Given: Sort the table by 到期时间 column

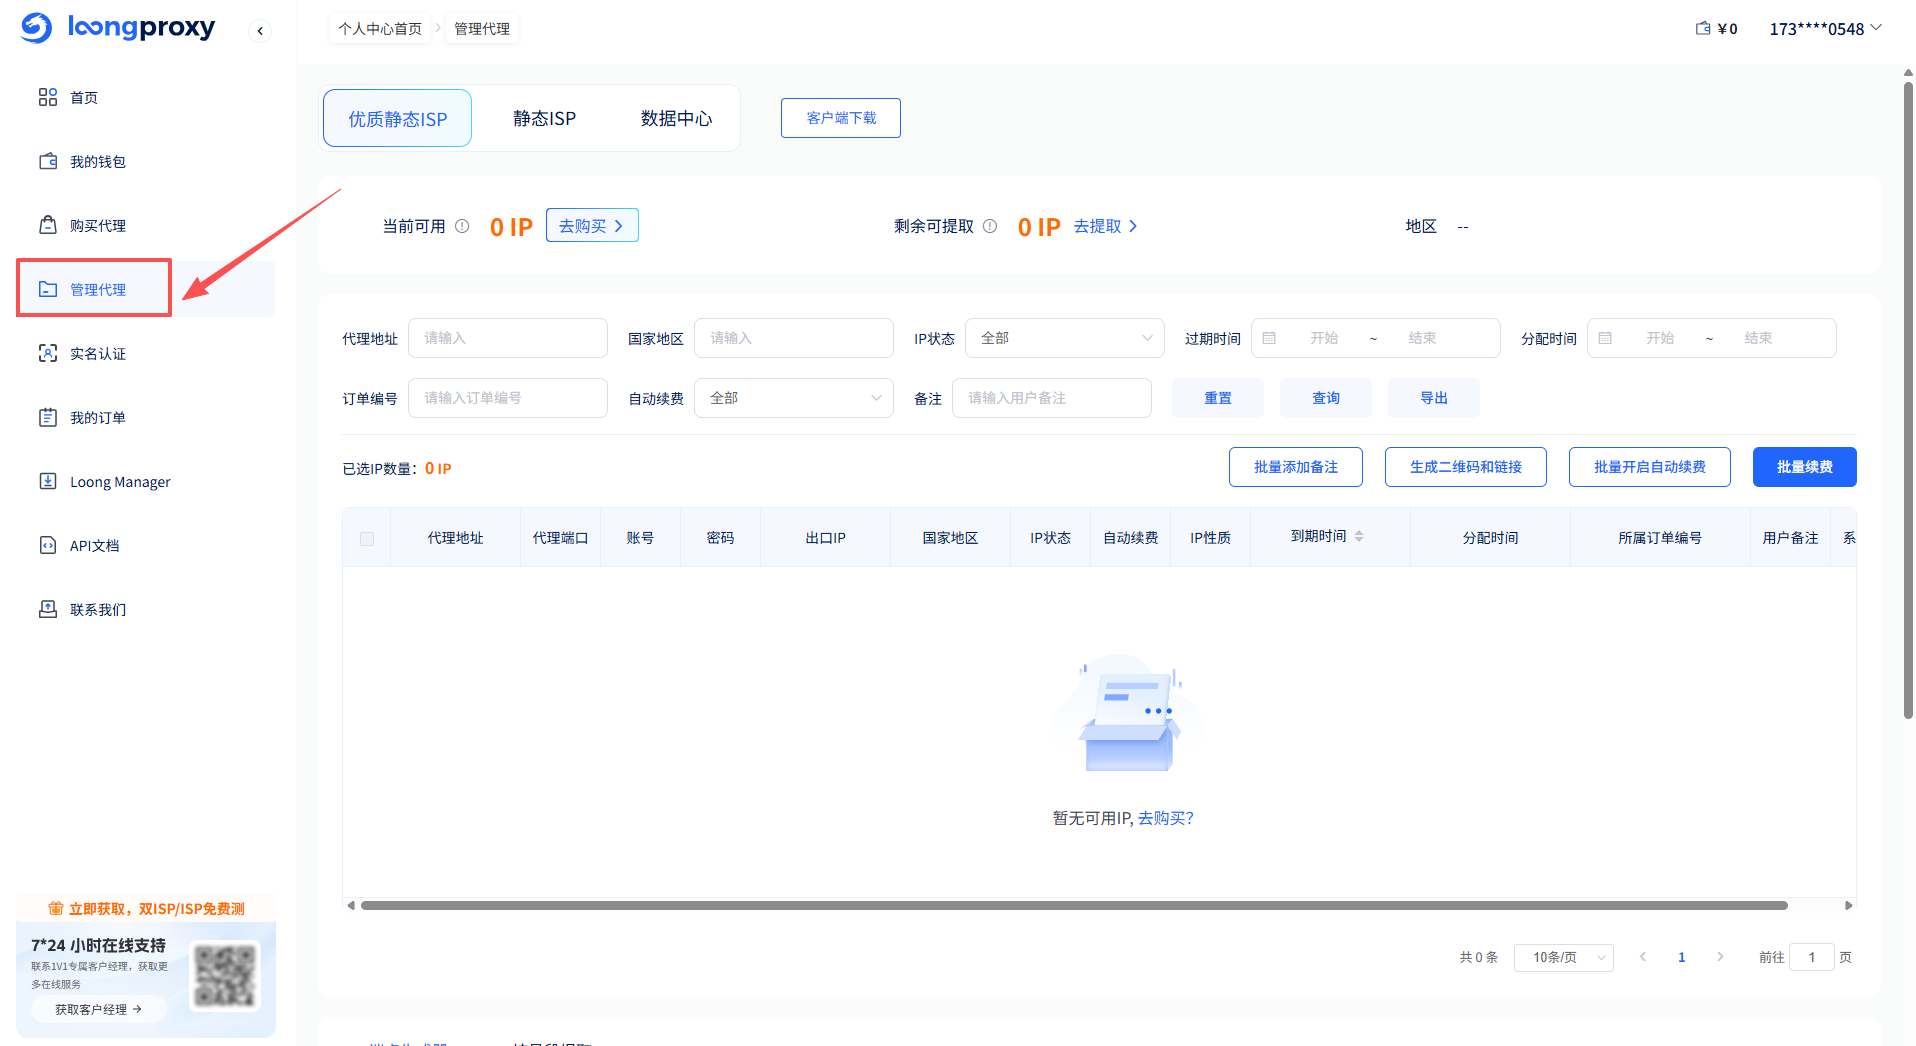Looking at the screenshot, I should click(x=1358, y=537).
